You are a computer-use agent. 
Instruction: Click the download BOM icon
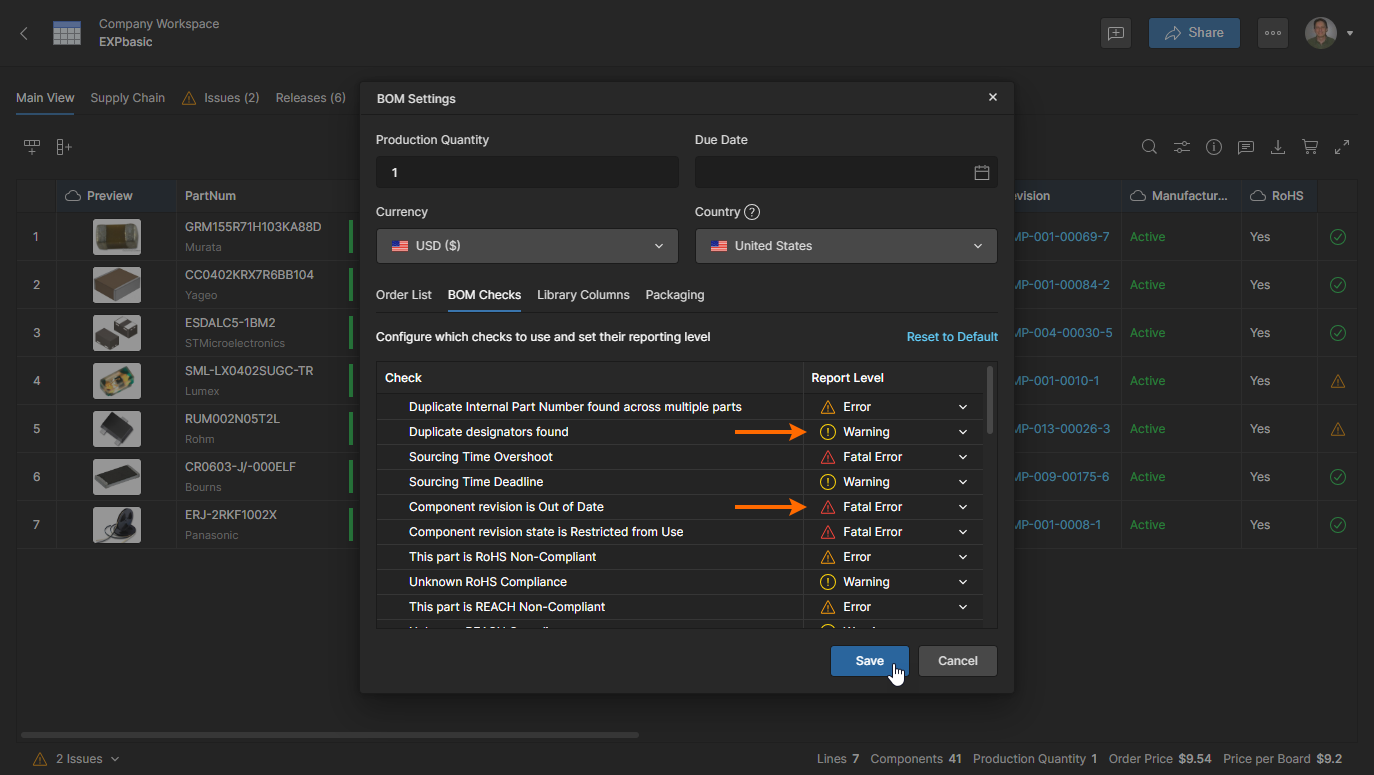[x=1277, y=147]
